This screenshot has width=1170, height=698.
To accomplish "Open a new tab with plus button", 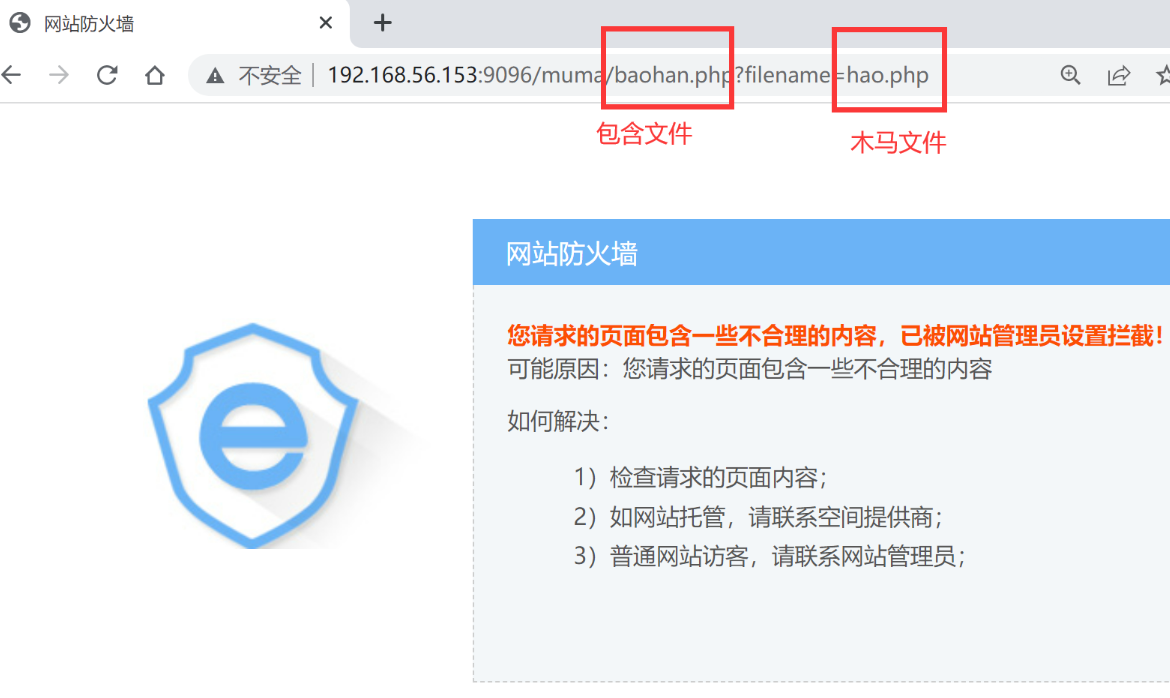I will tap(383, 23).
